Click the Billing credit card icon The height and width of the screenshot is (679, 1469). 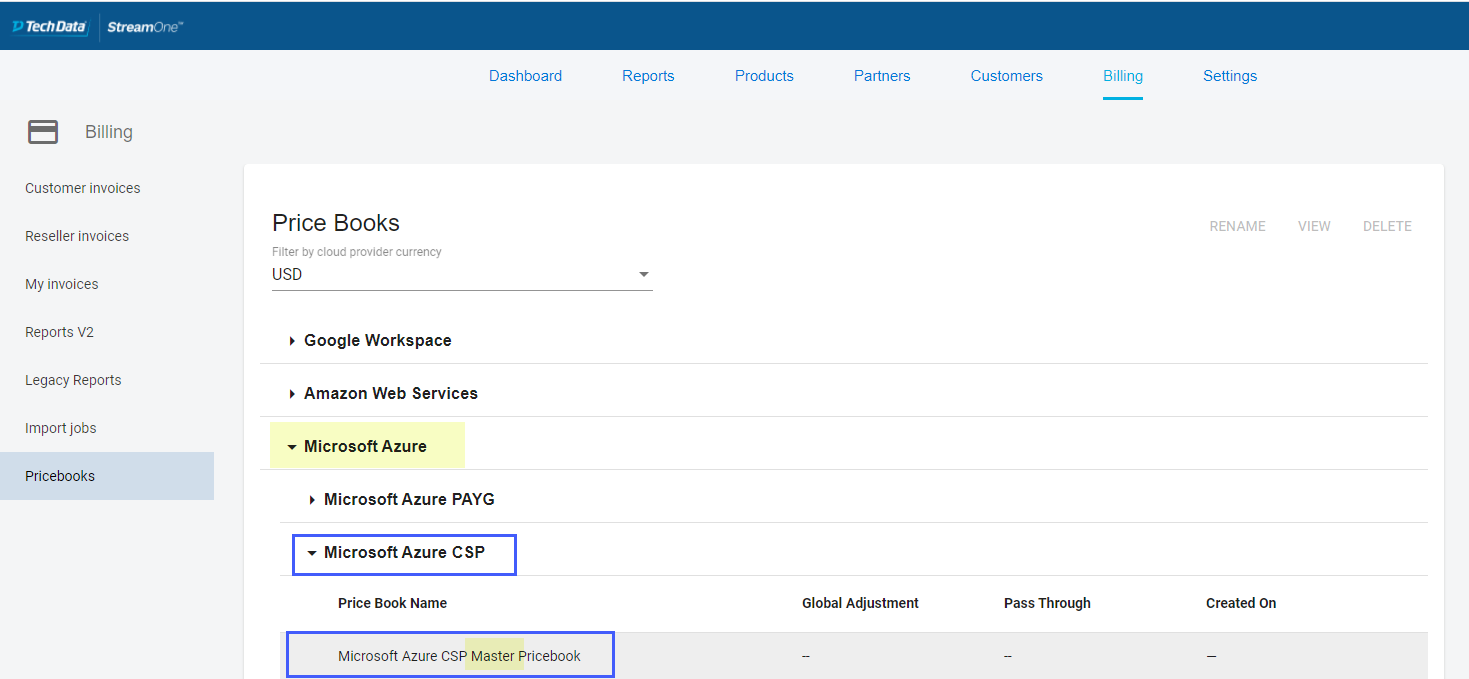coord(43,132)
